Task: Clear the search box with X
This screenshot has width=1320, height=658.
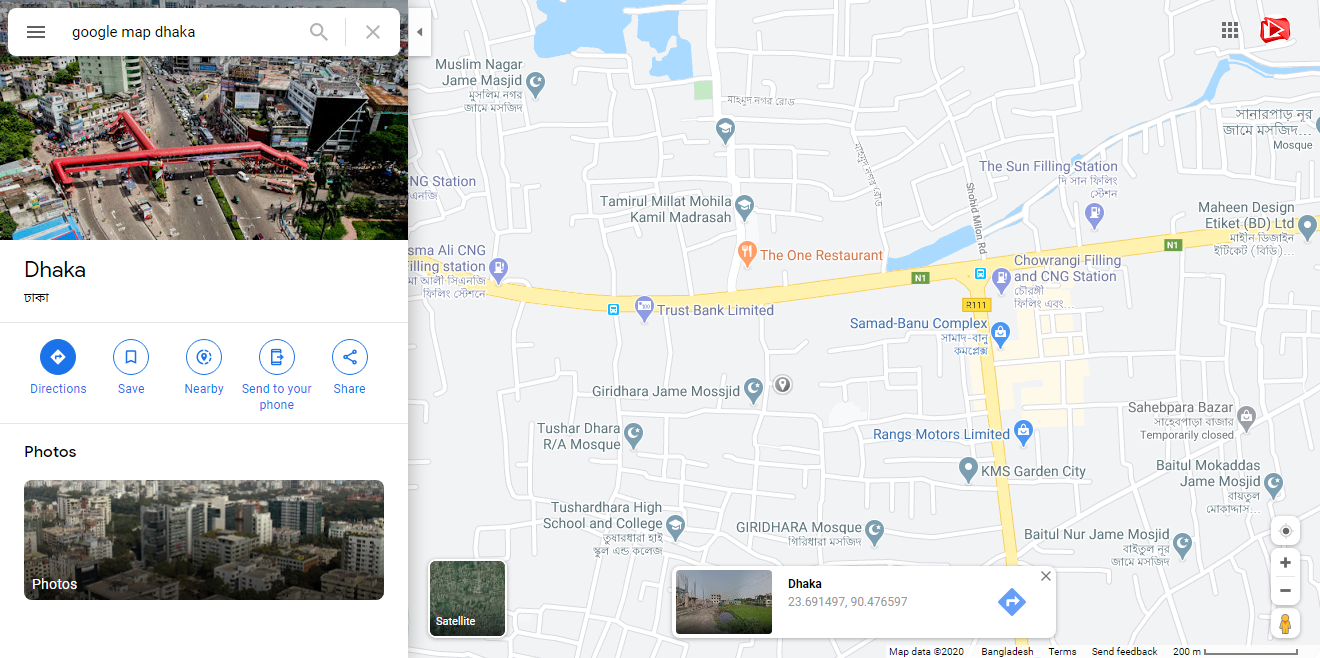Action: tap(373, 32)
